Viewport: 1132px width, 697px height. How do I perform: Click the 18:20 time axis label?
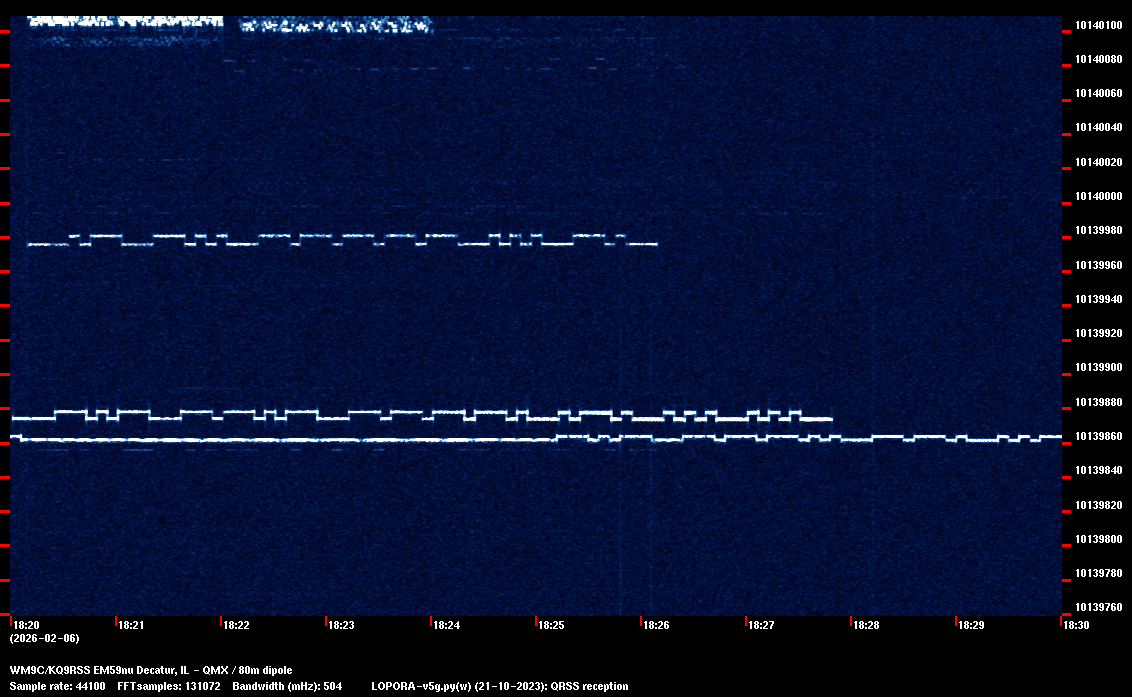(26, 625)
